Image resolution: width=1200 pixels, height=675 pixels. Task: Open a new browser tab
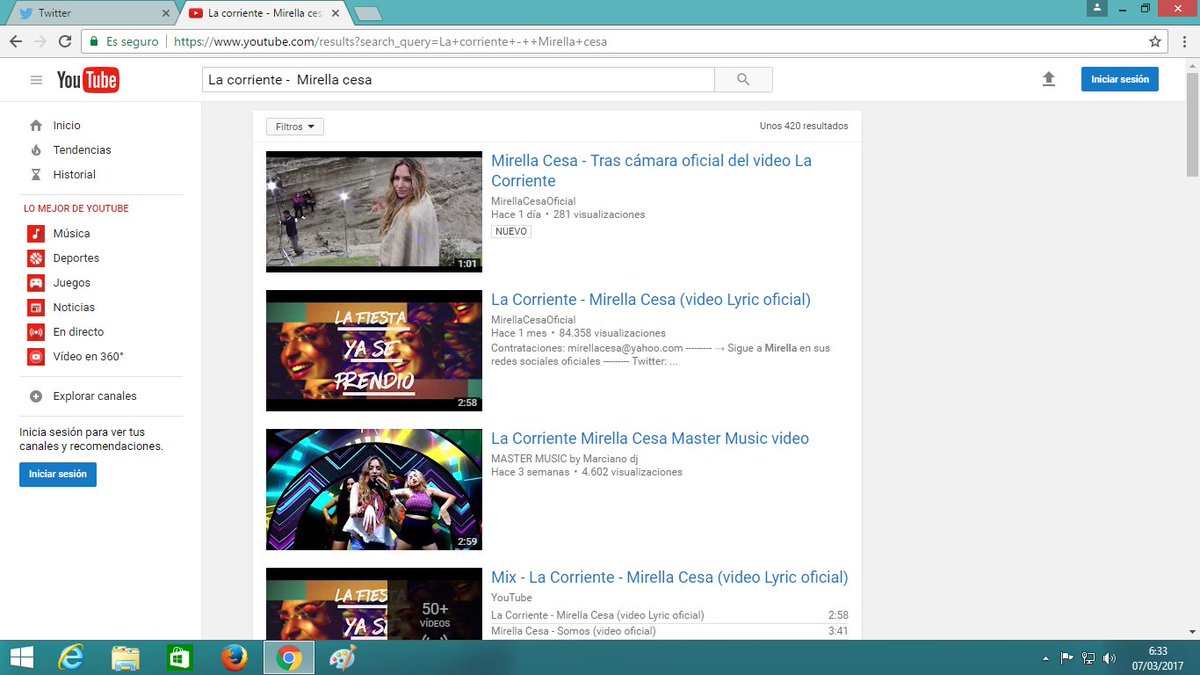coord(367,13)
